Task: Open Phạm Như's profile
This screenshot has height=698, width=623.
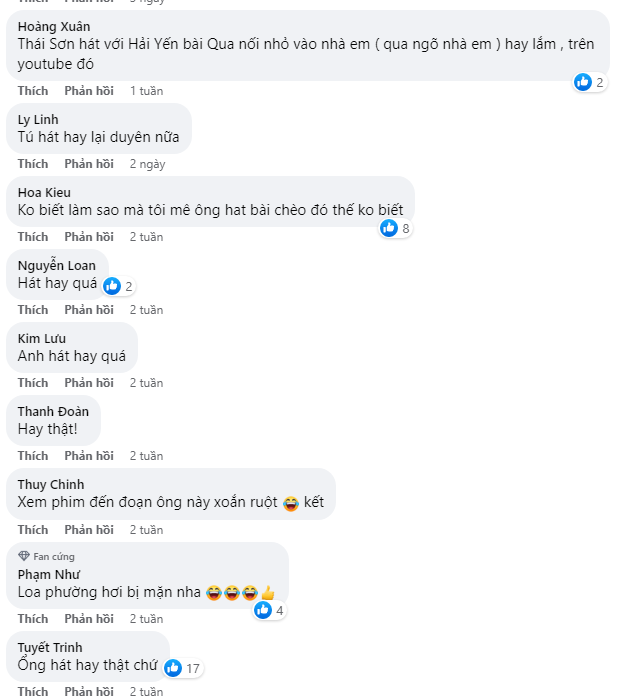Action: coord(49,574)
